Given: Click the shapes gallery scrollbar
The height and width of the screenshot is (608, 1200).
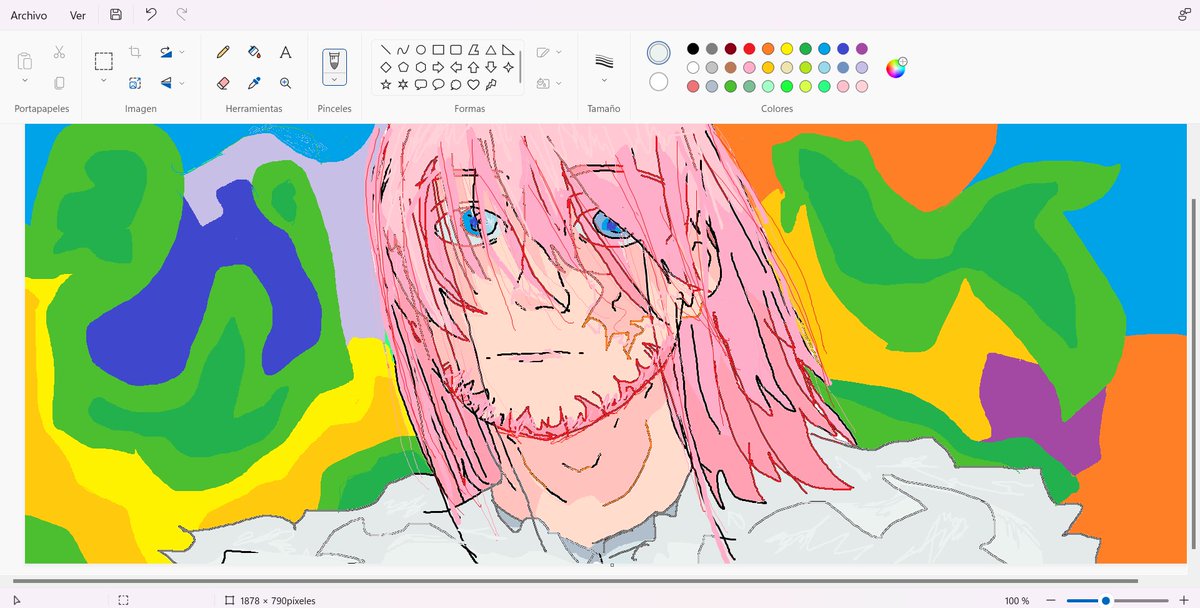Looking at the screenshot, I should [x=520, y=67].
